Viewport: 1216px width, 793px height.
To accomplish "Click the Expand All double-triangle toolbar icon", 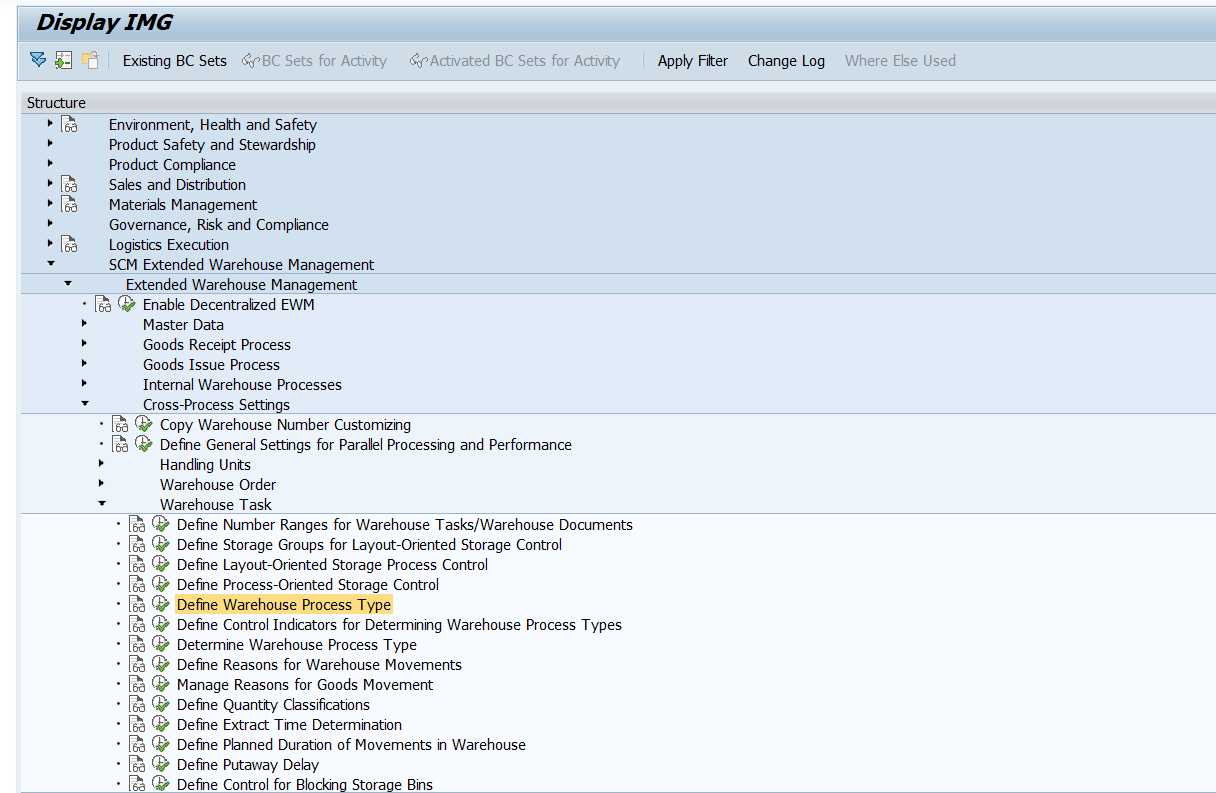I will coord(38,60).
